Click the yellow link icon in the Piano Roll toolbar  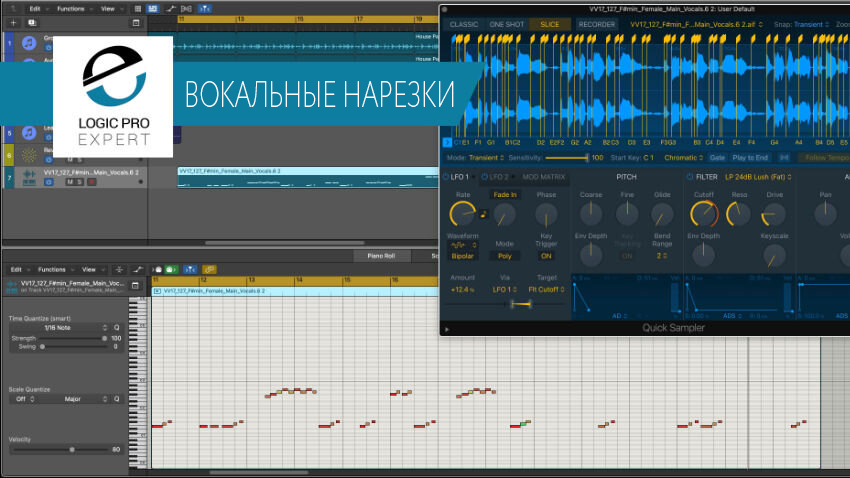tap(209, 269)
